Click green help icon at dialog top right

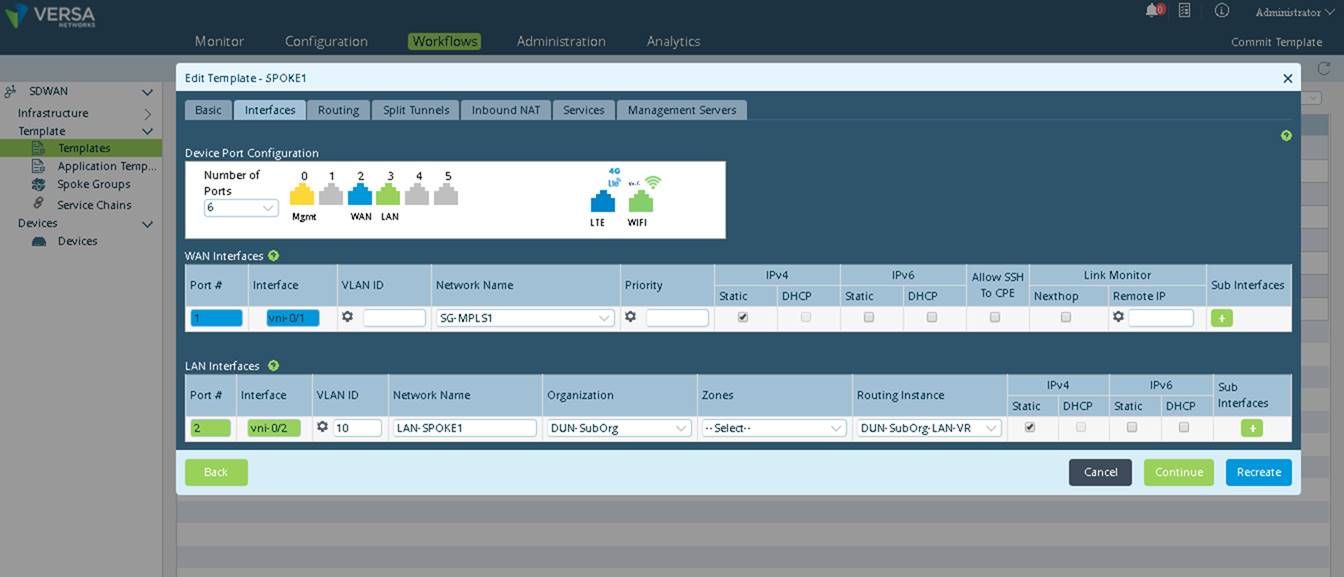click(1286, 135)
